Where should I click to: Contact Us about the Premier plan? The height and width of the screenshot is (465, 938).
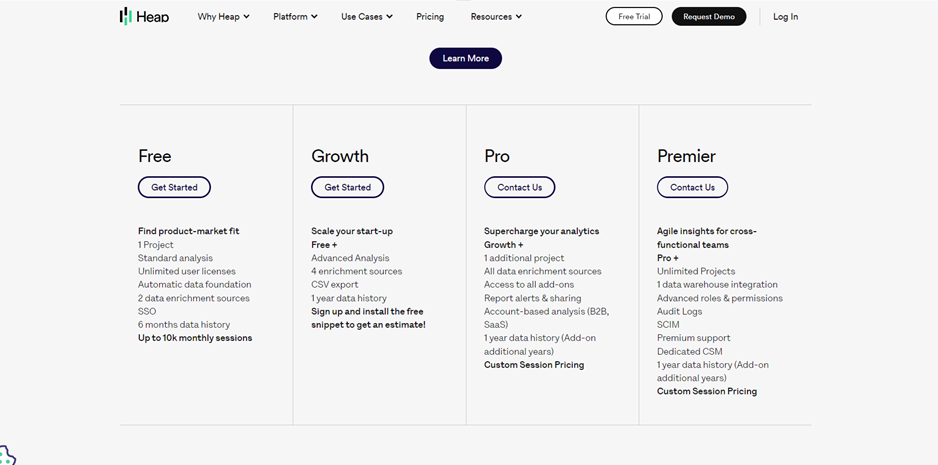pyautogui.click(x=693, y=187)
